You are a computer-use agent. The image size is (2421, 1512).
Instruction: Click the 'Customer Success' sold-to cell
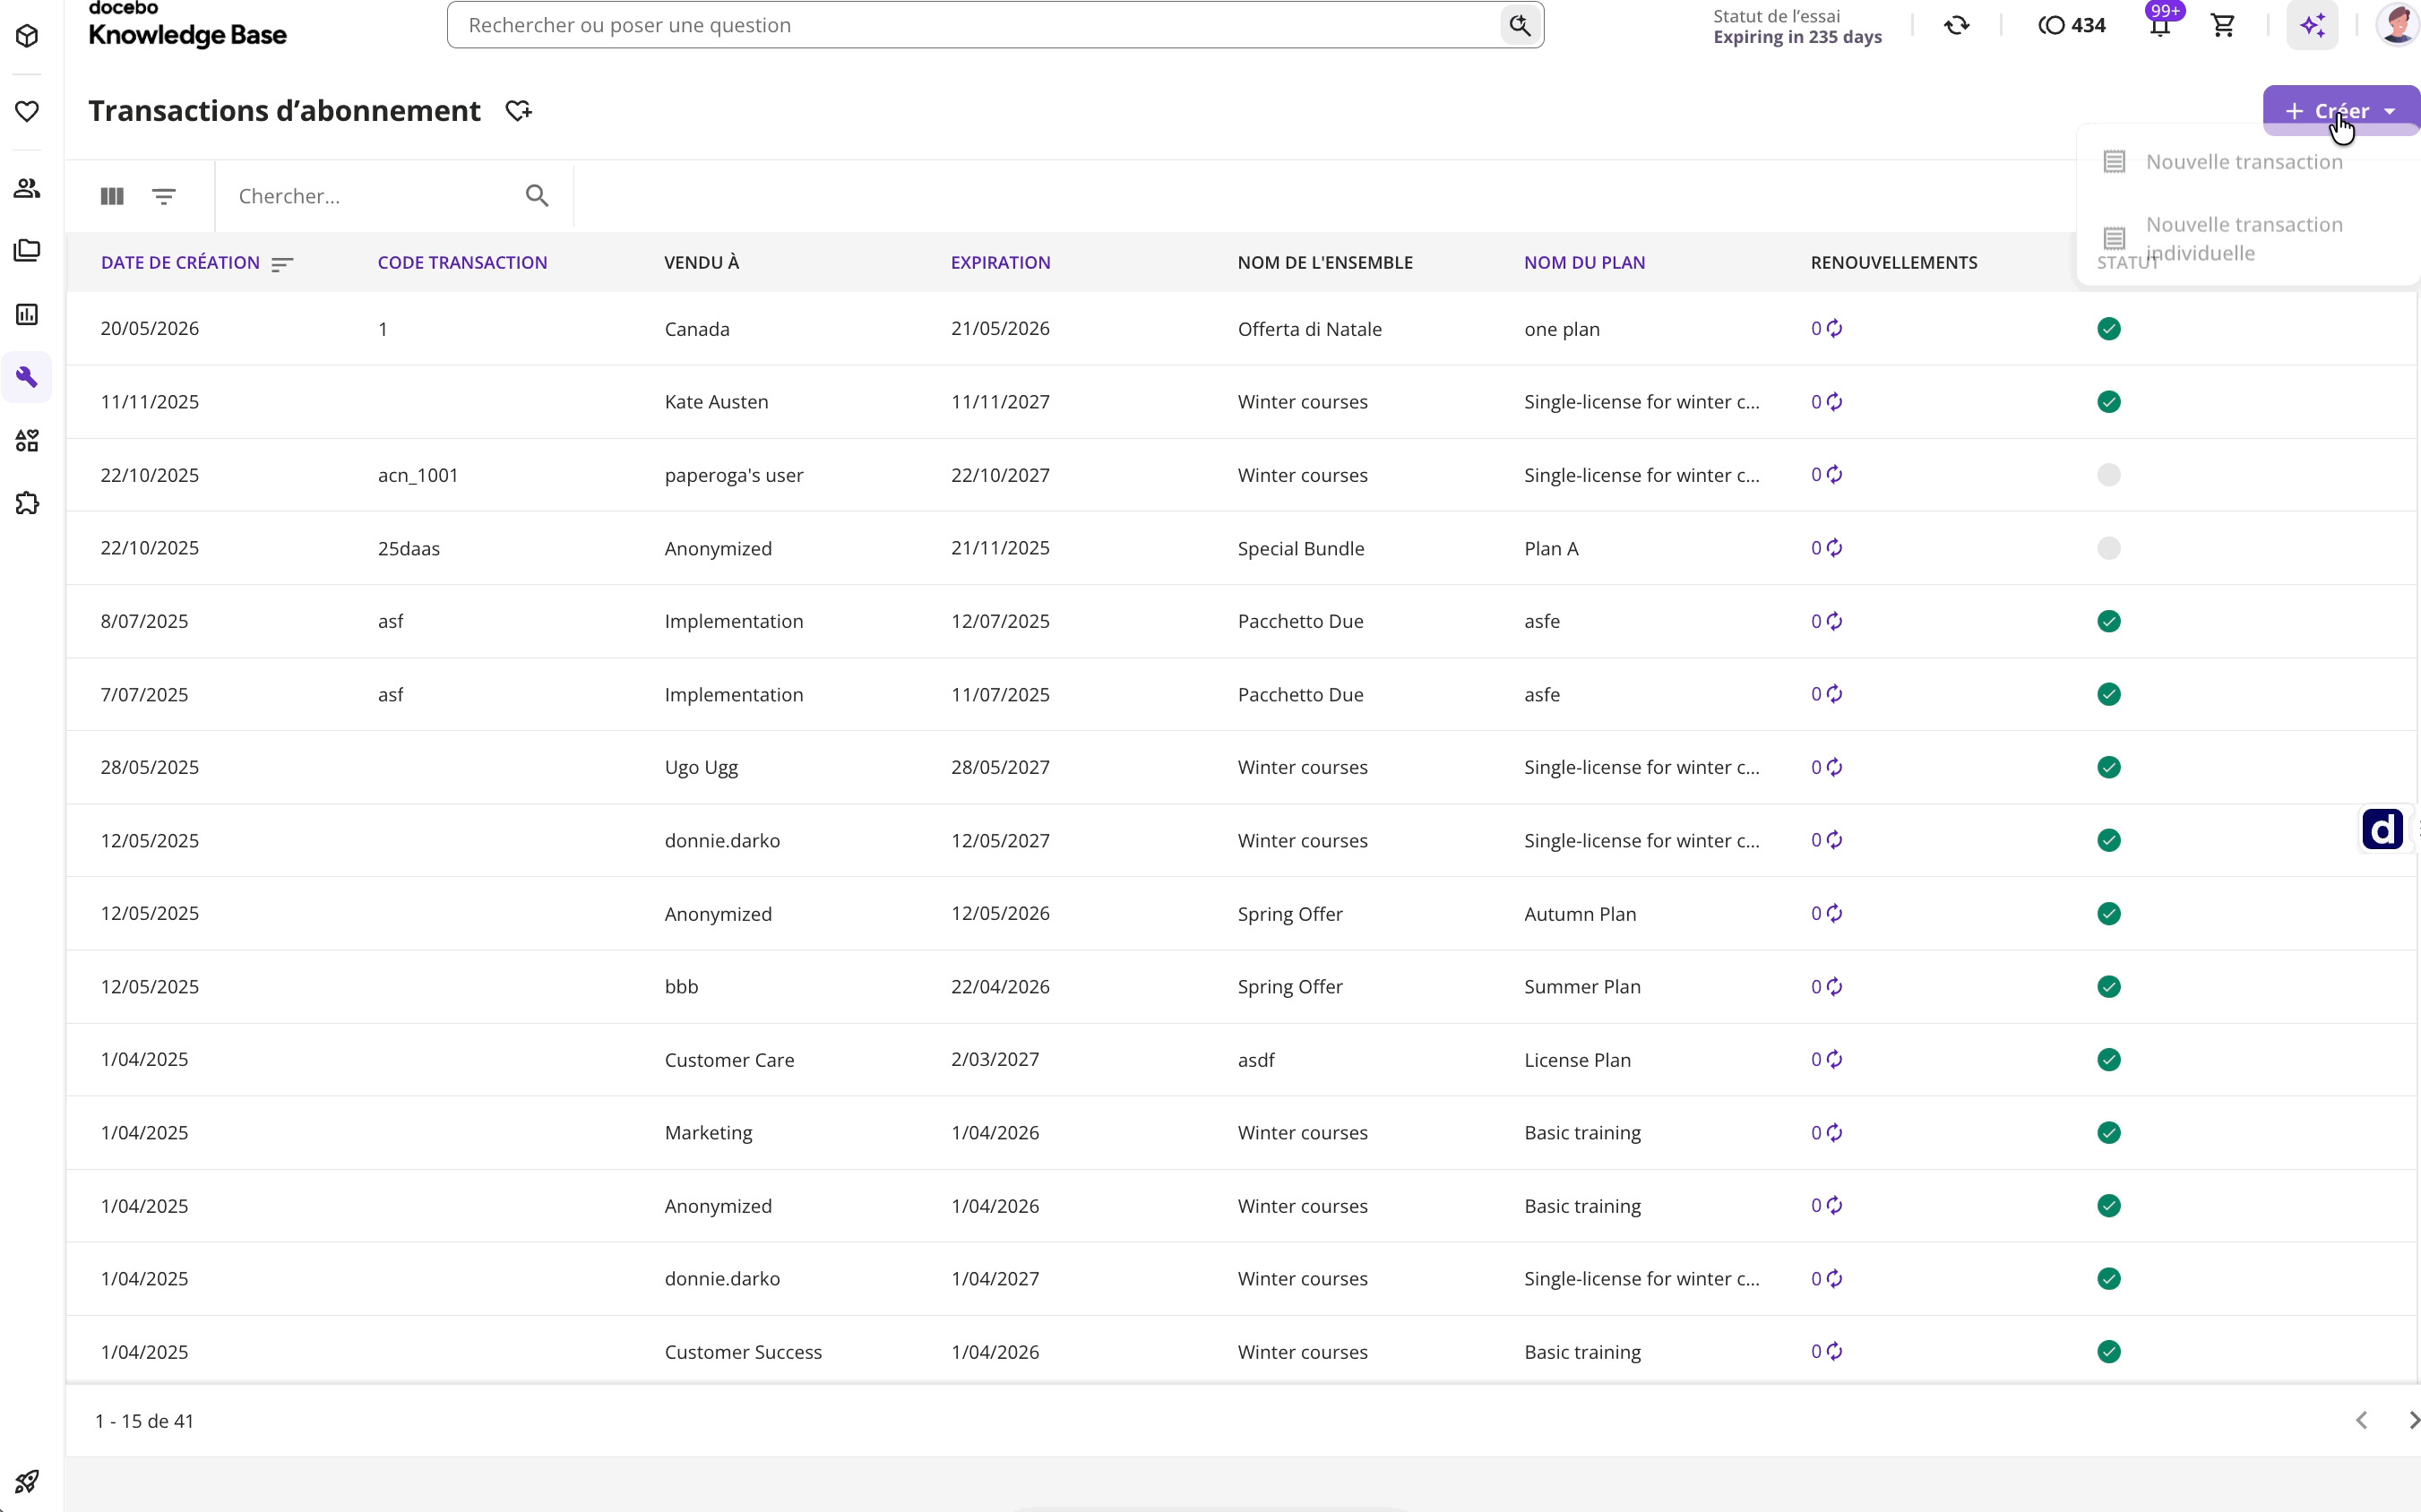[x=743, y=1352]
